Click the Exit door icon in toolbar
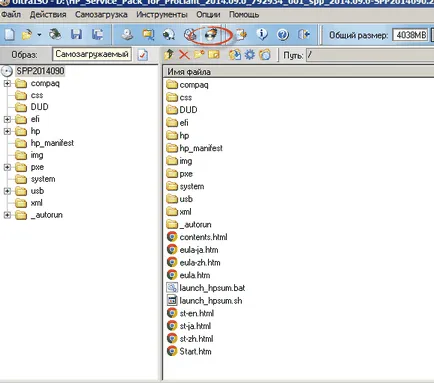The height and width of the screenshot is (383, 434). (304, 34)
